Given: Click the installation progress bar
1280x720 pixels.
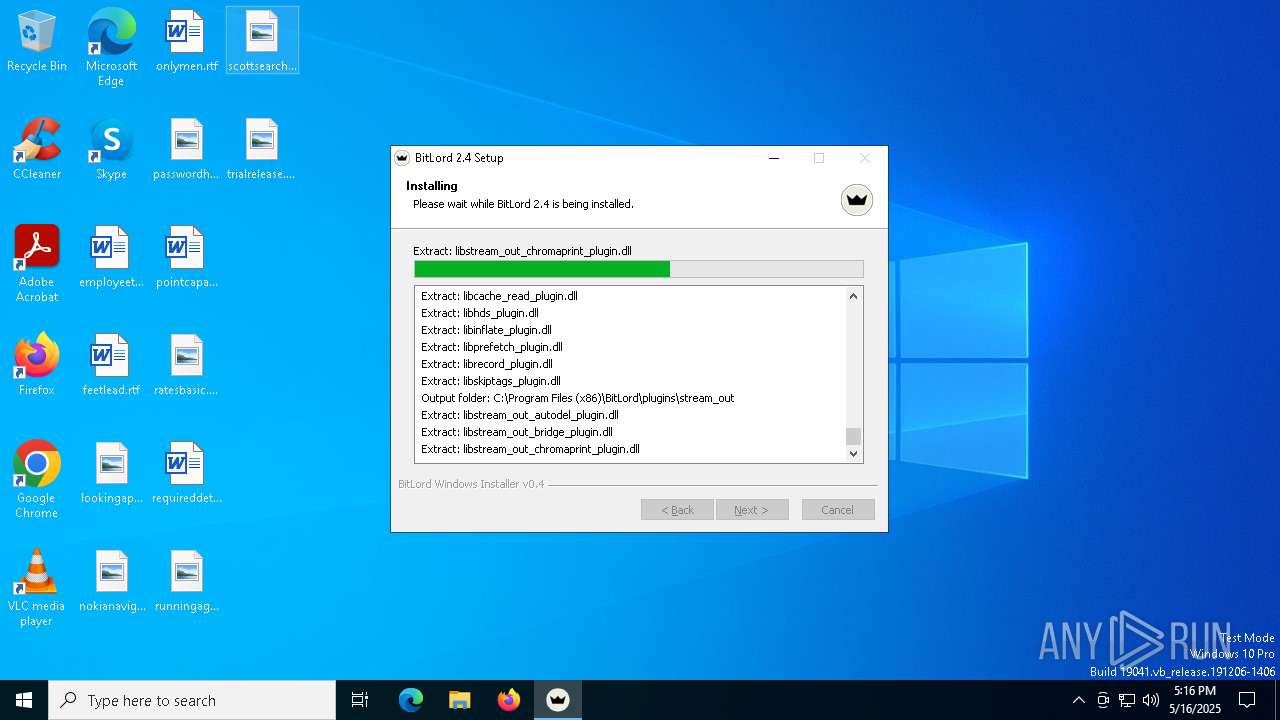Looking at the screenshot, I should pyautogui.click(x=639, y=269).
